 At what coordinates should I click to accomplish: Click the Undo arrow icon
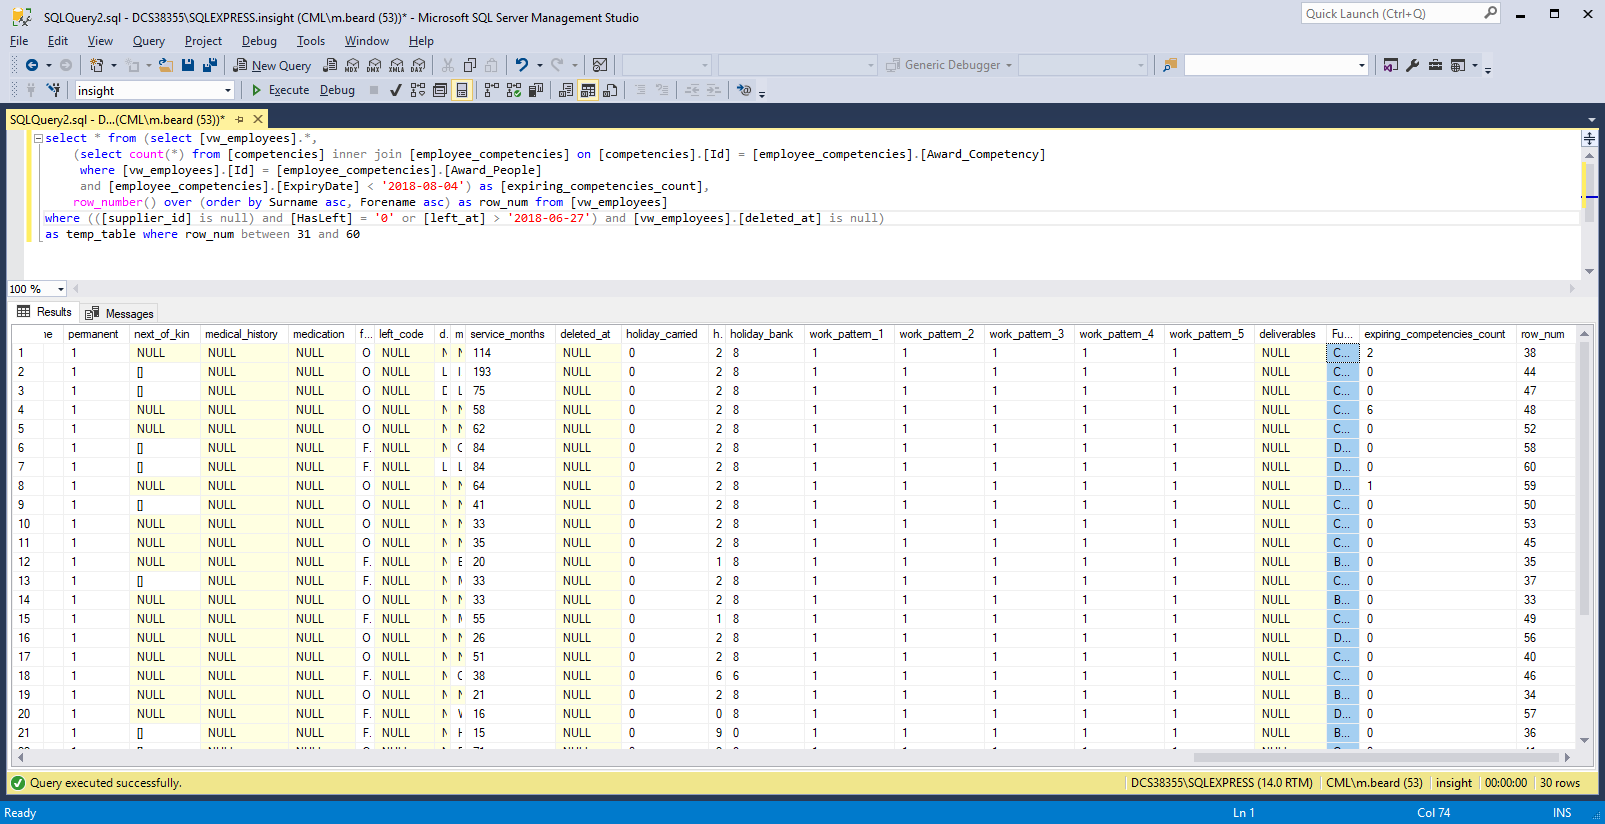521,65
